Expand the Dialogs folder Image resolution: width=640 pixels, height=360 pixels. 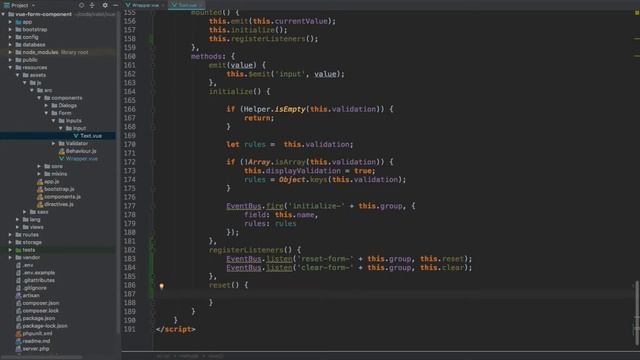click(x=47, y=105)
